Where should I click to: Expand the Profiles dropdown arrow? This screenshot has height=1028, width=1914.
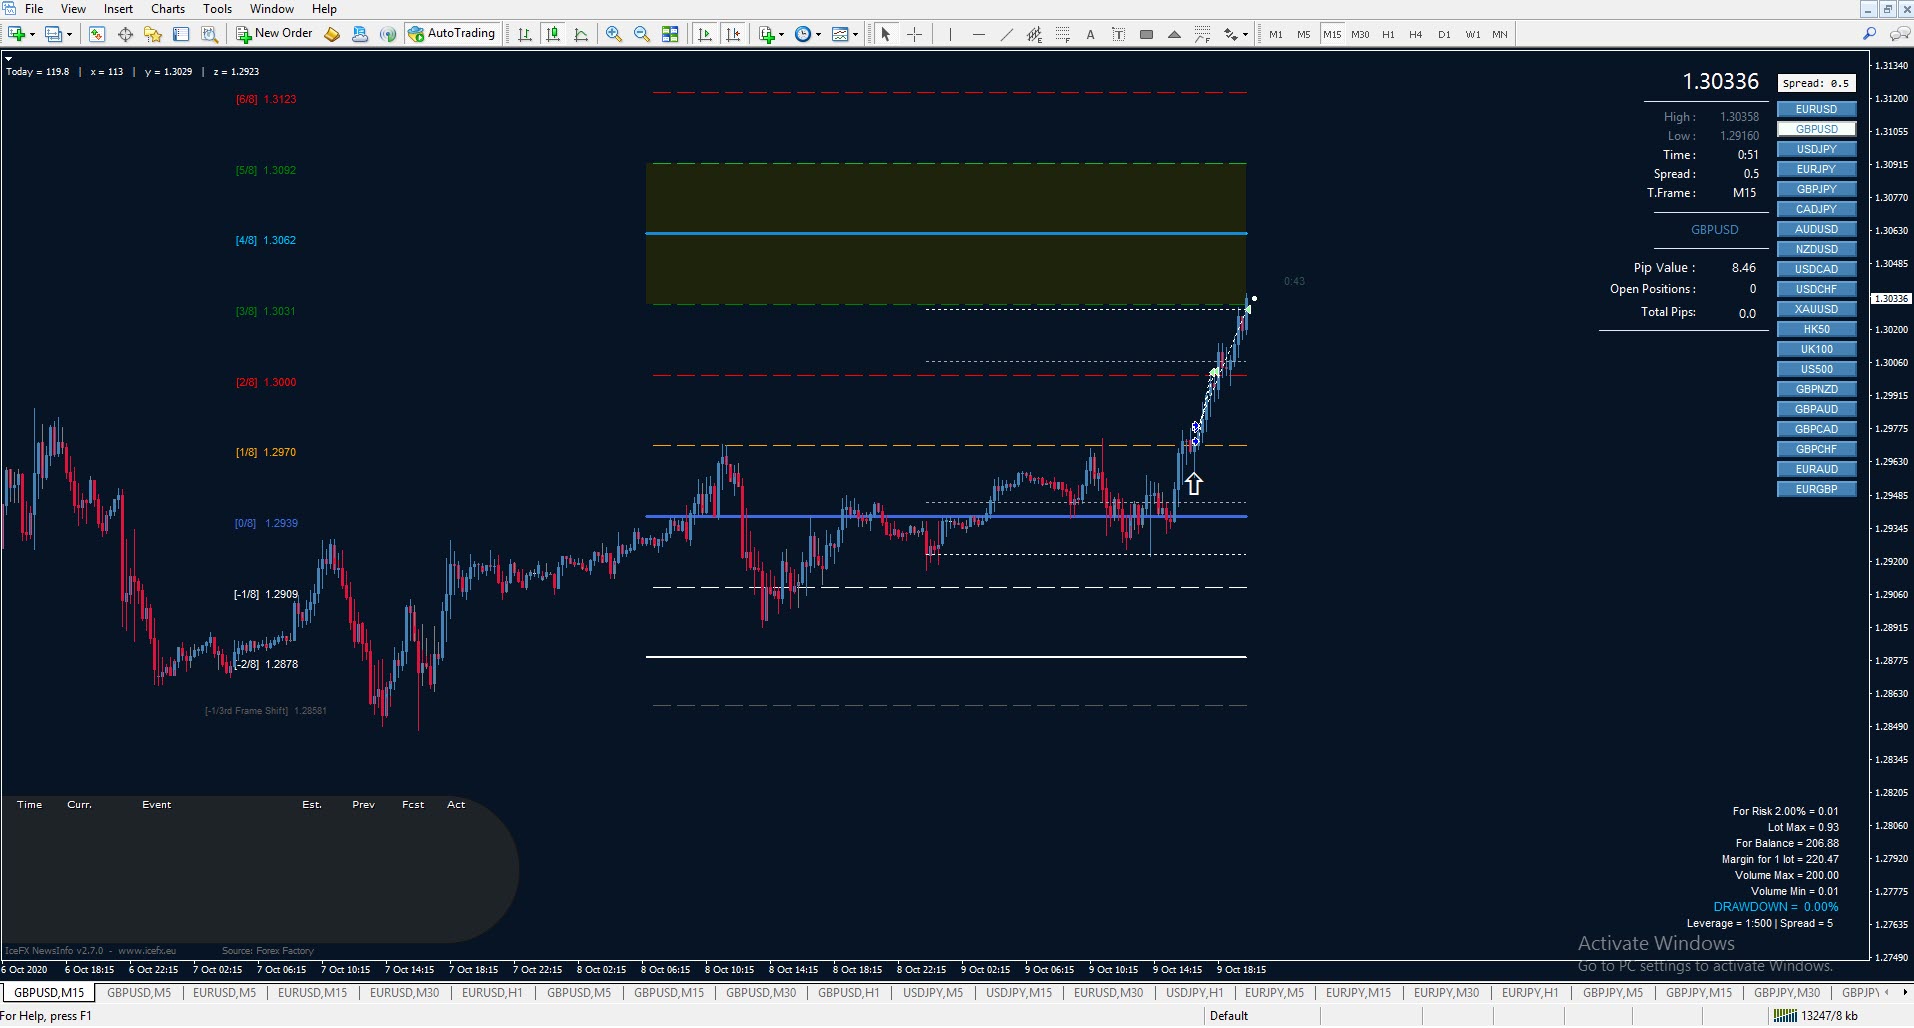click(x=69, y=35)
